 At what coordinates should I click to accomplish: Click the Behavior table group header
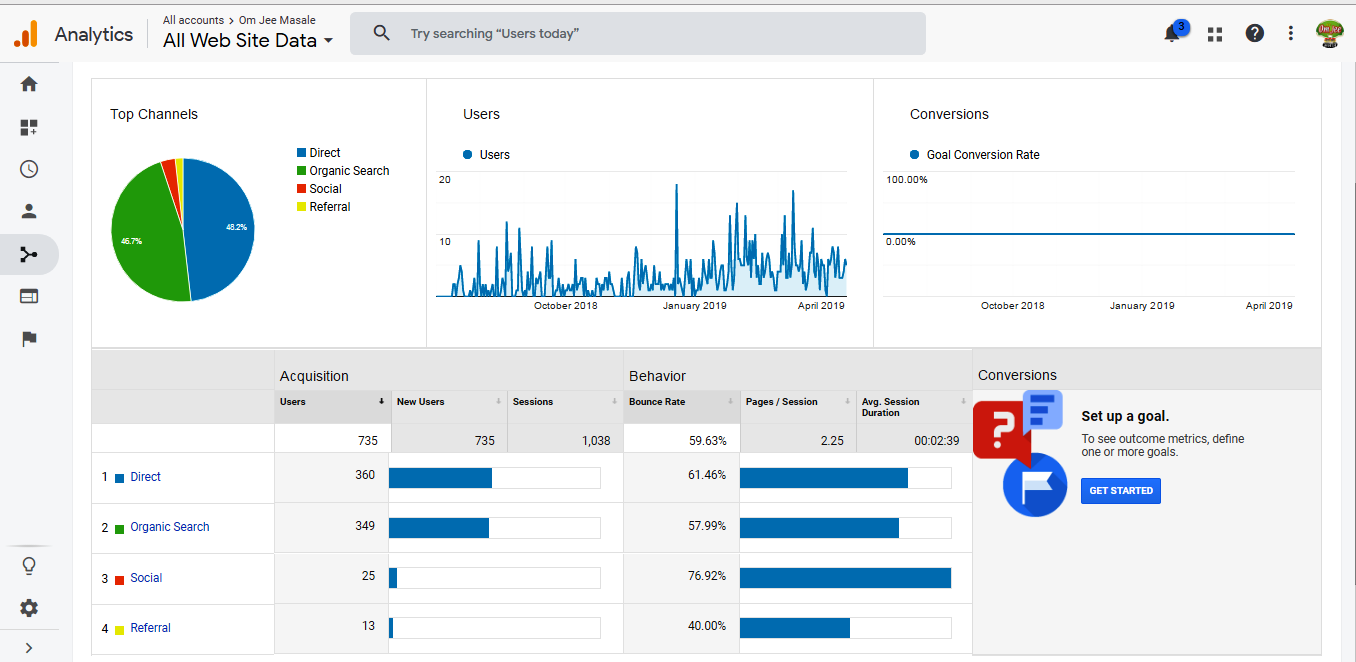(x=658, y=376)
